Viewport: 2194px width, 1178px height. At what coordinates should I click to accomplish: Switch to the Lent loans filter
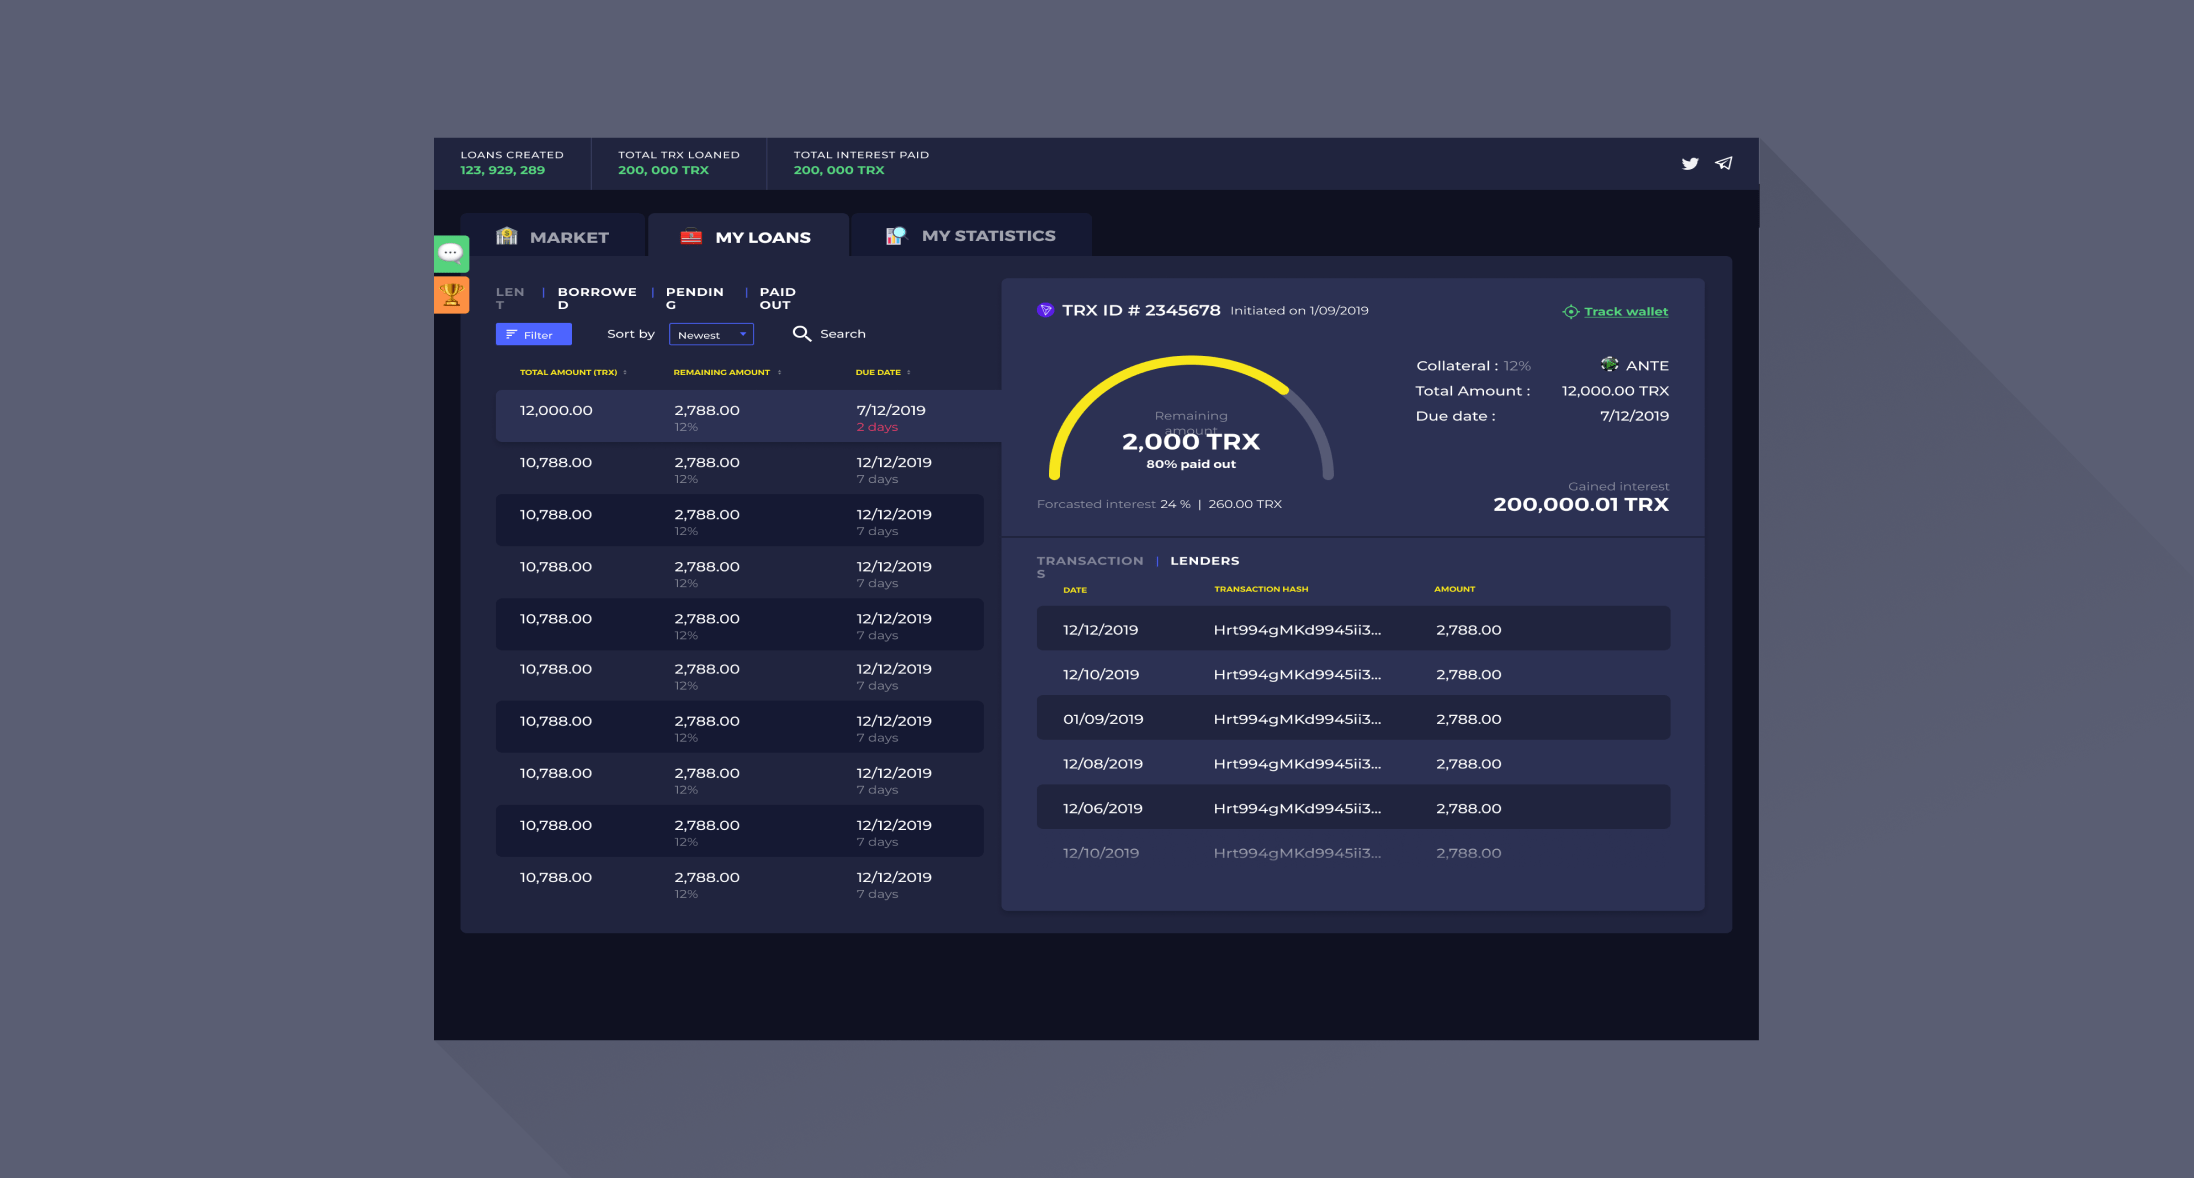coord(511,297)
